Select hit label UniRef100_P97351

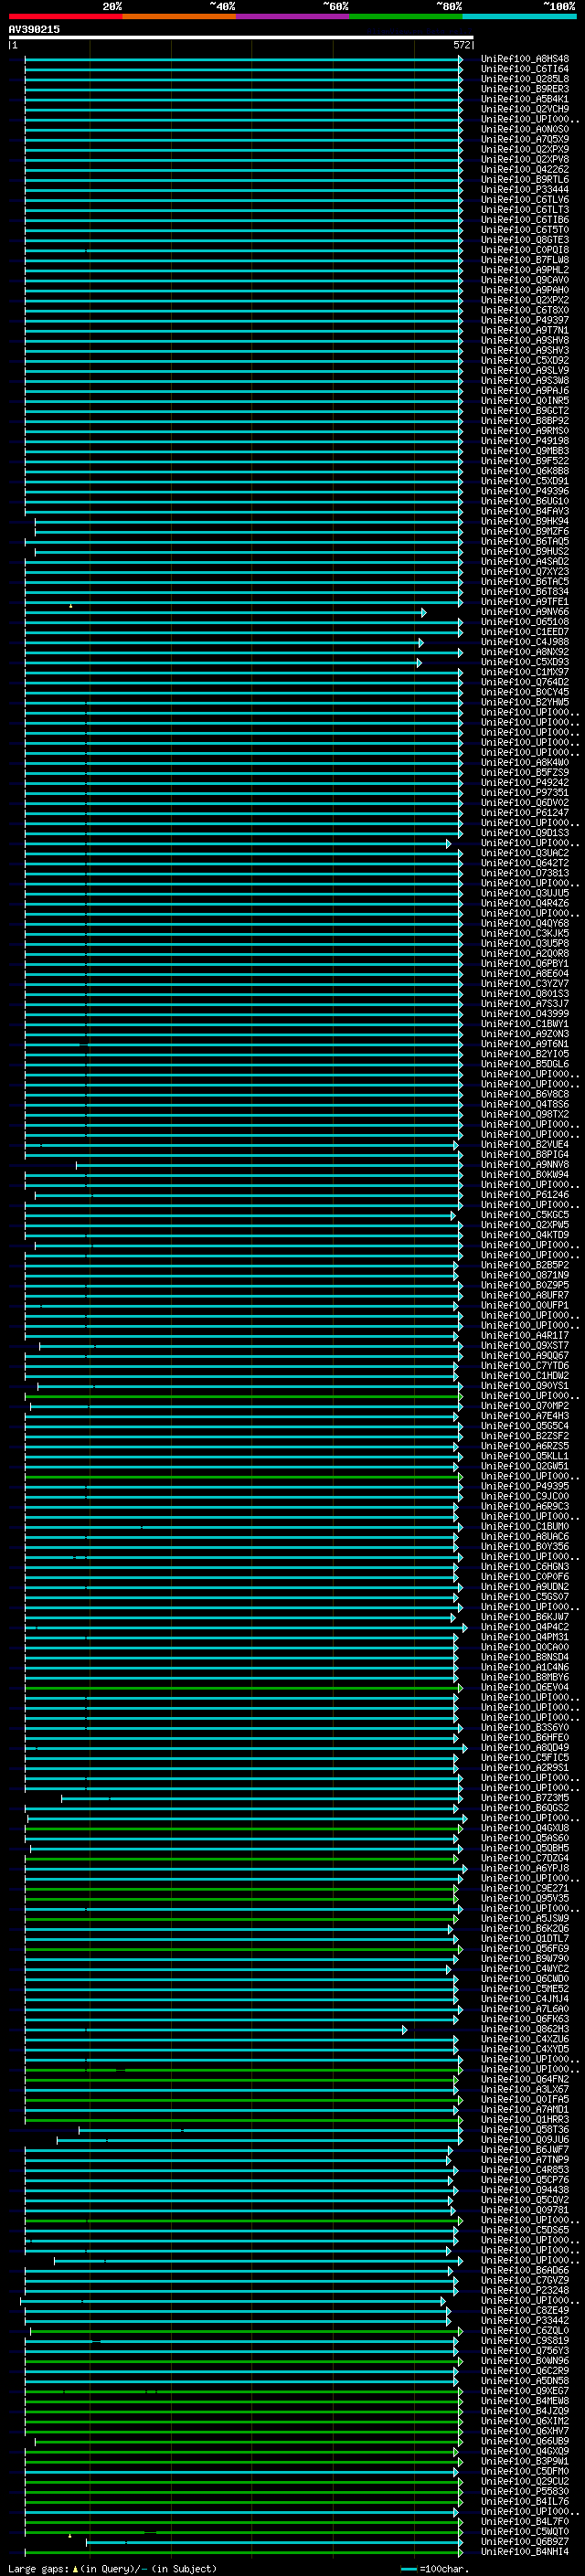pyautogui.click(x=525, y=793)
